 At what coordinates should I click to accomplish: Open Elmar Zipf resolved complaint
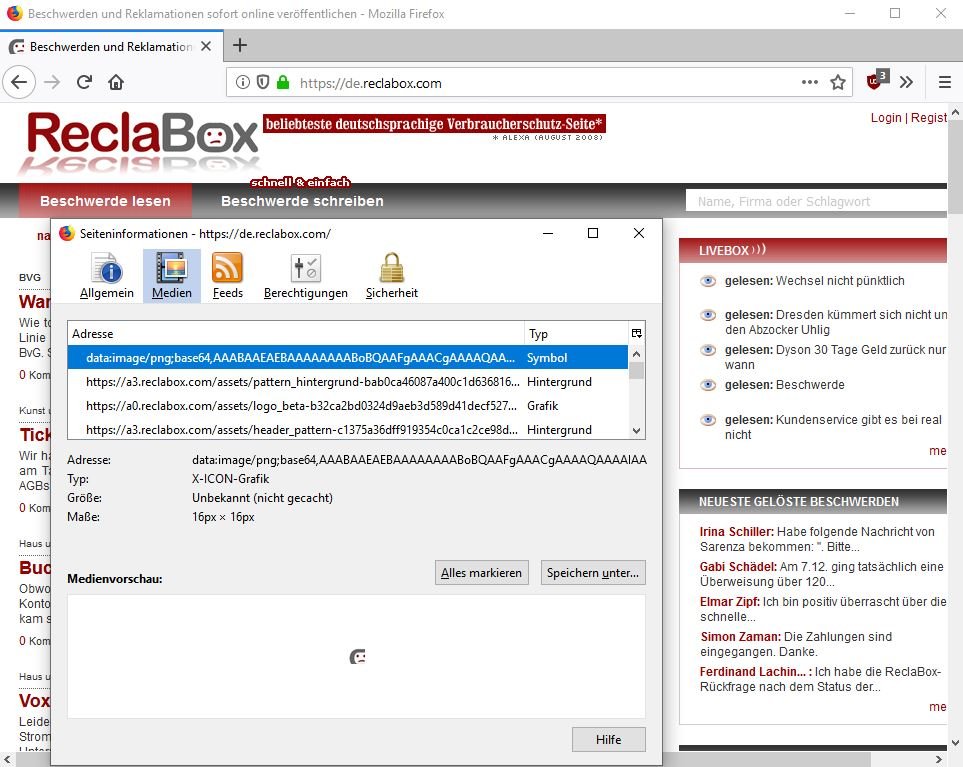pos(823,609)
